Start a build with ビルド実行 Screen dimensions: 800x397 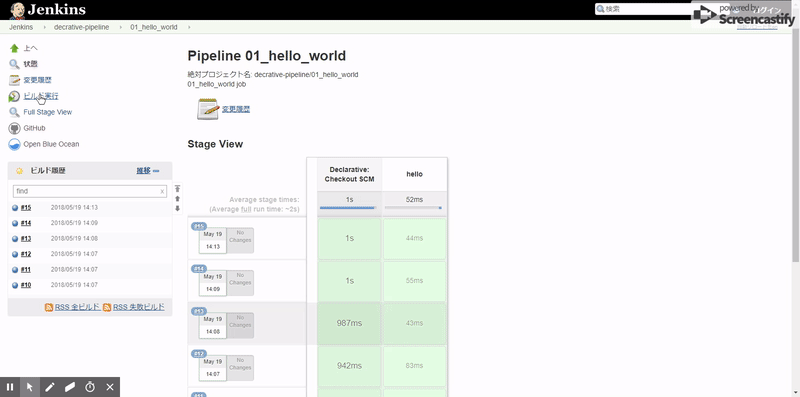coord(41,96)
